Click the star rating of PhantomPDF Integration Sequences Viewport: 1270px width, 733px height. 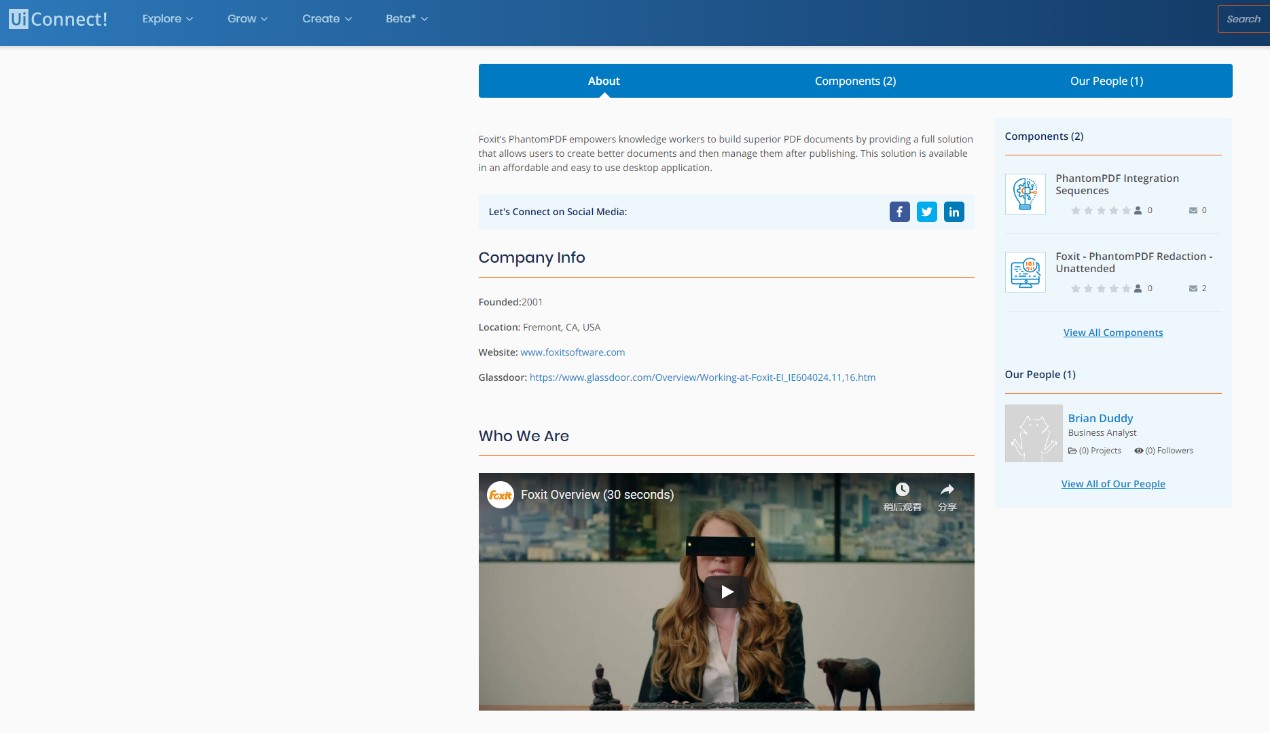coord(1101,211)
